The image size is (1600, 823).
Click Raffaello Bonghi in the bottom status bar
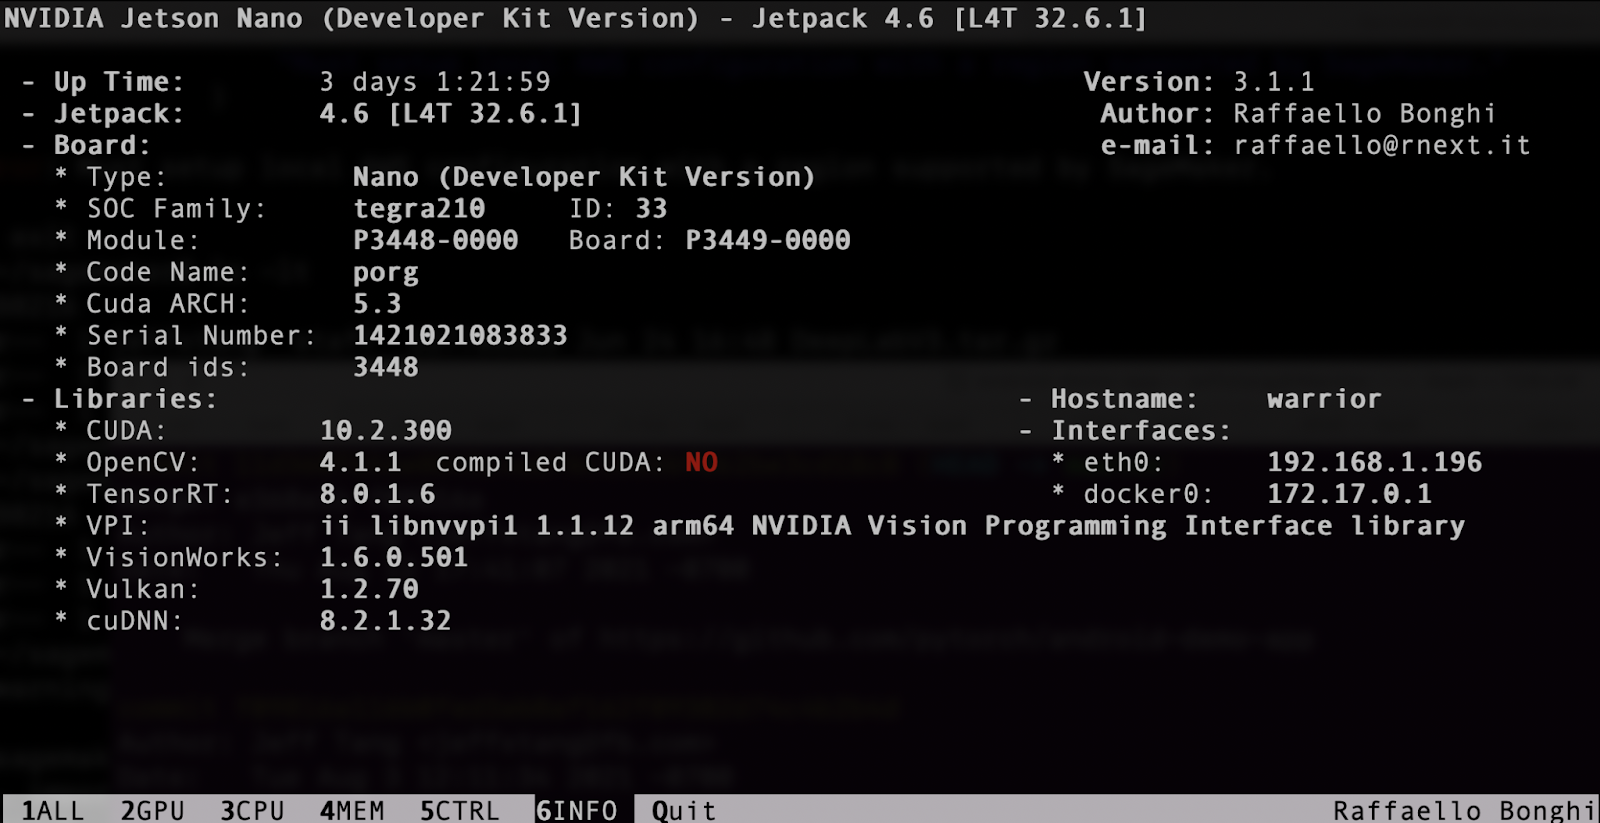tap(1462, 809)
